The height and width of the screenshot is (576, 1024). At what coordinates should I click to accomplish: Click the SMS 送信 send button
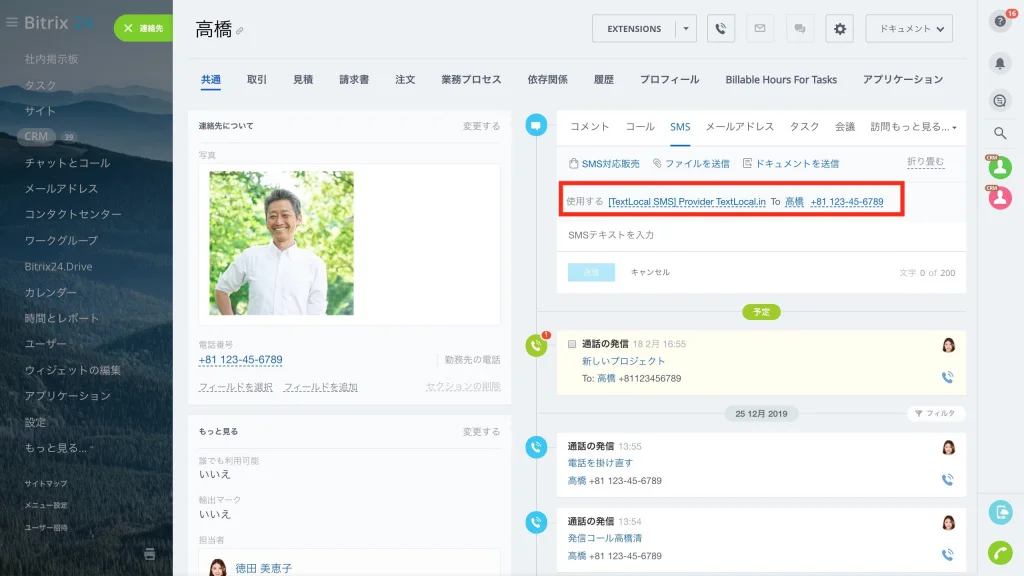click(x=591, y=272)
